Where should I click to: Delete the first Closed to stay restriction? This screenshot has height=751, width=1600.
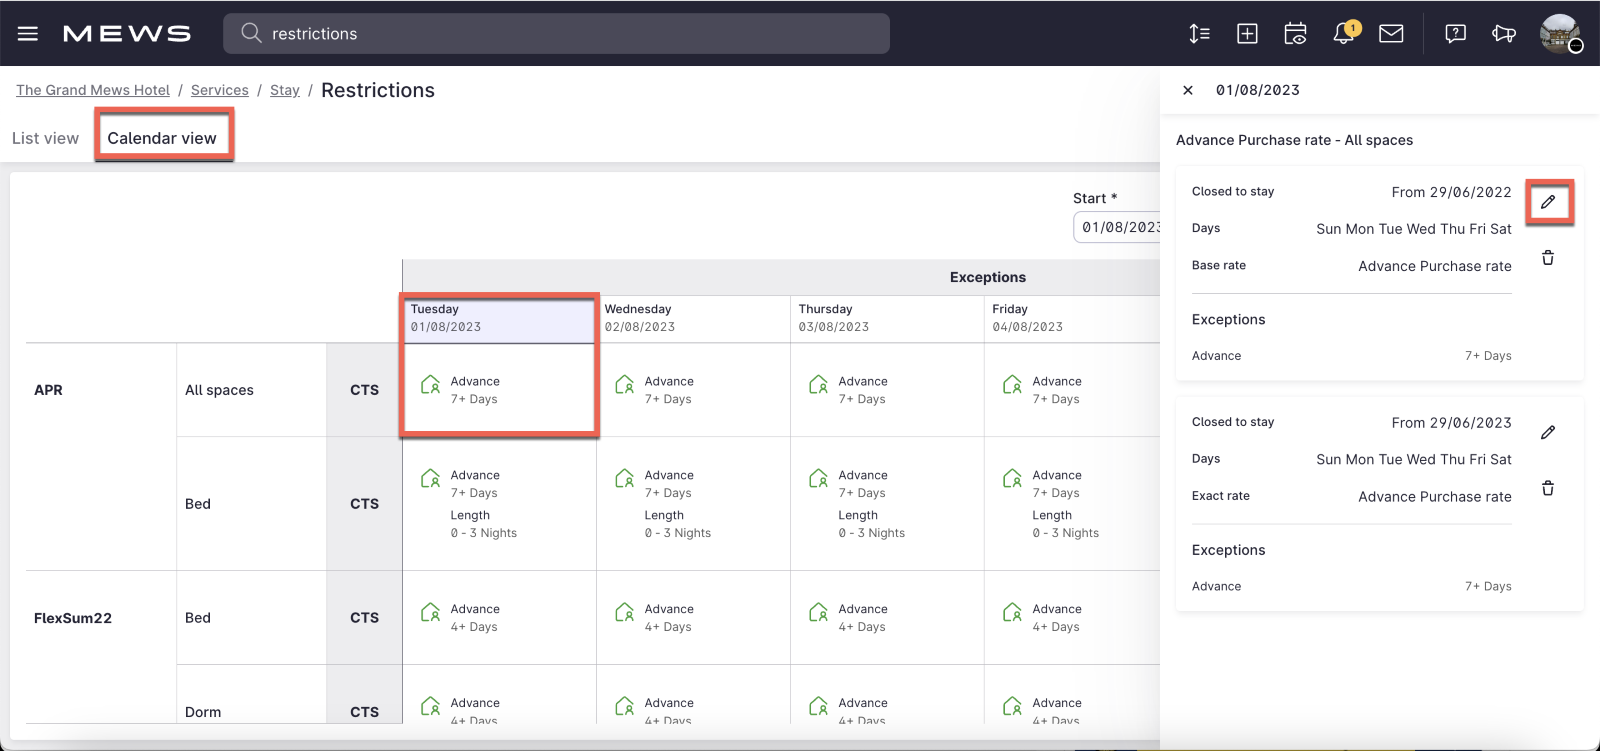click(x=1548, y=258)
